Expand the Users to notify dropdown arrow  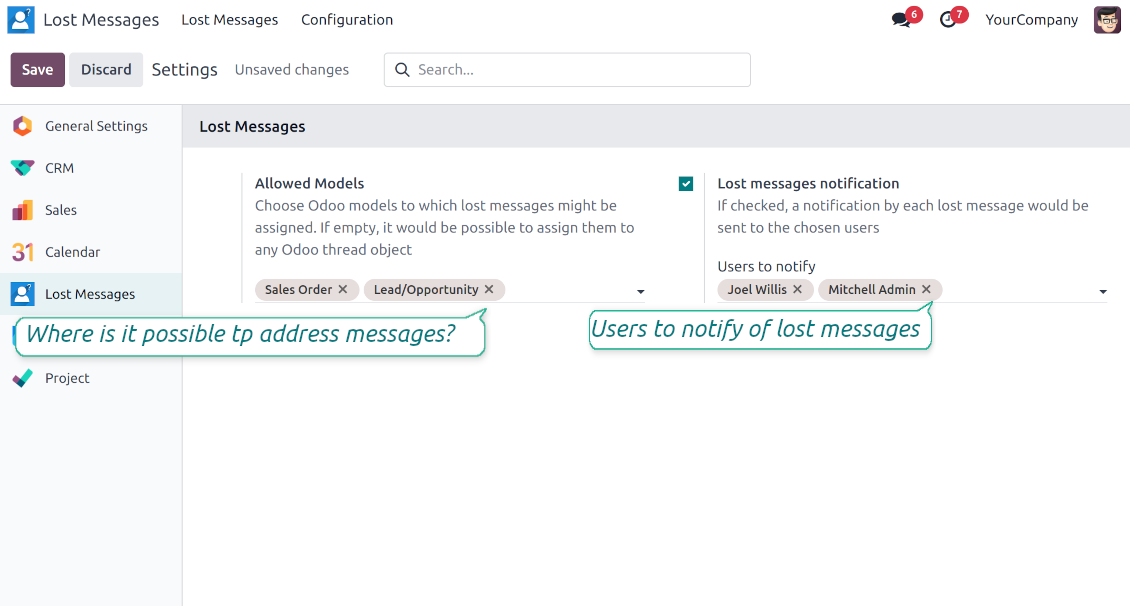(1103, 292)
